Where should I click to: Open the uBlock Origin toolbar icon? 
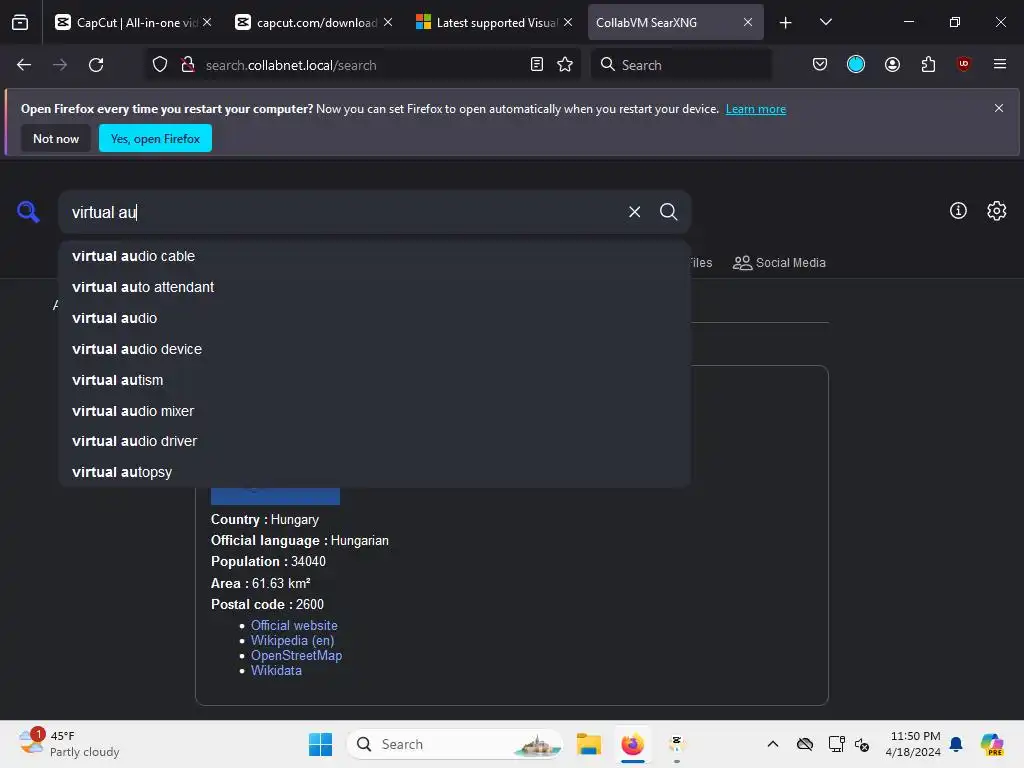(x=963, y=64)
